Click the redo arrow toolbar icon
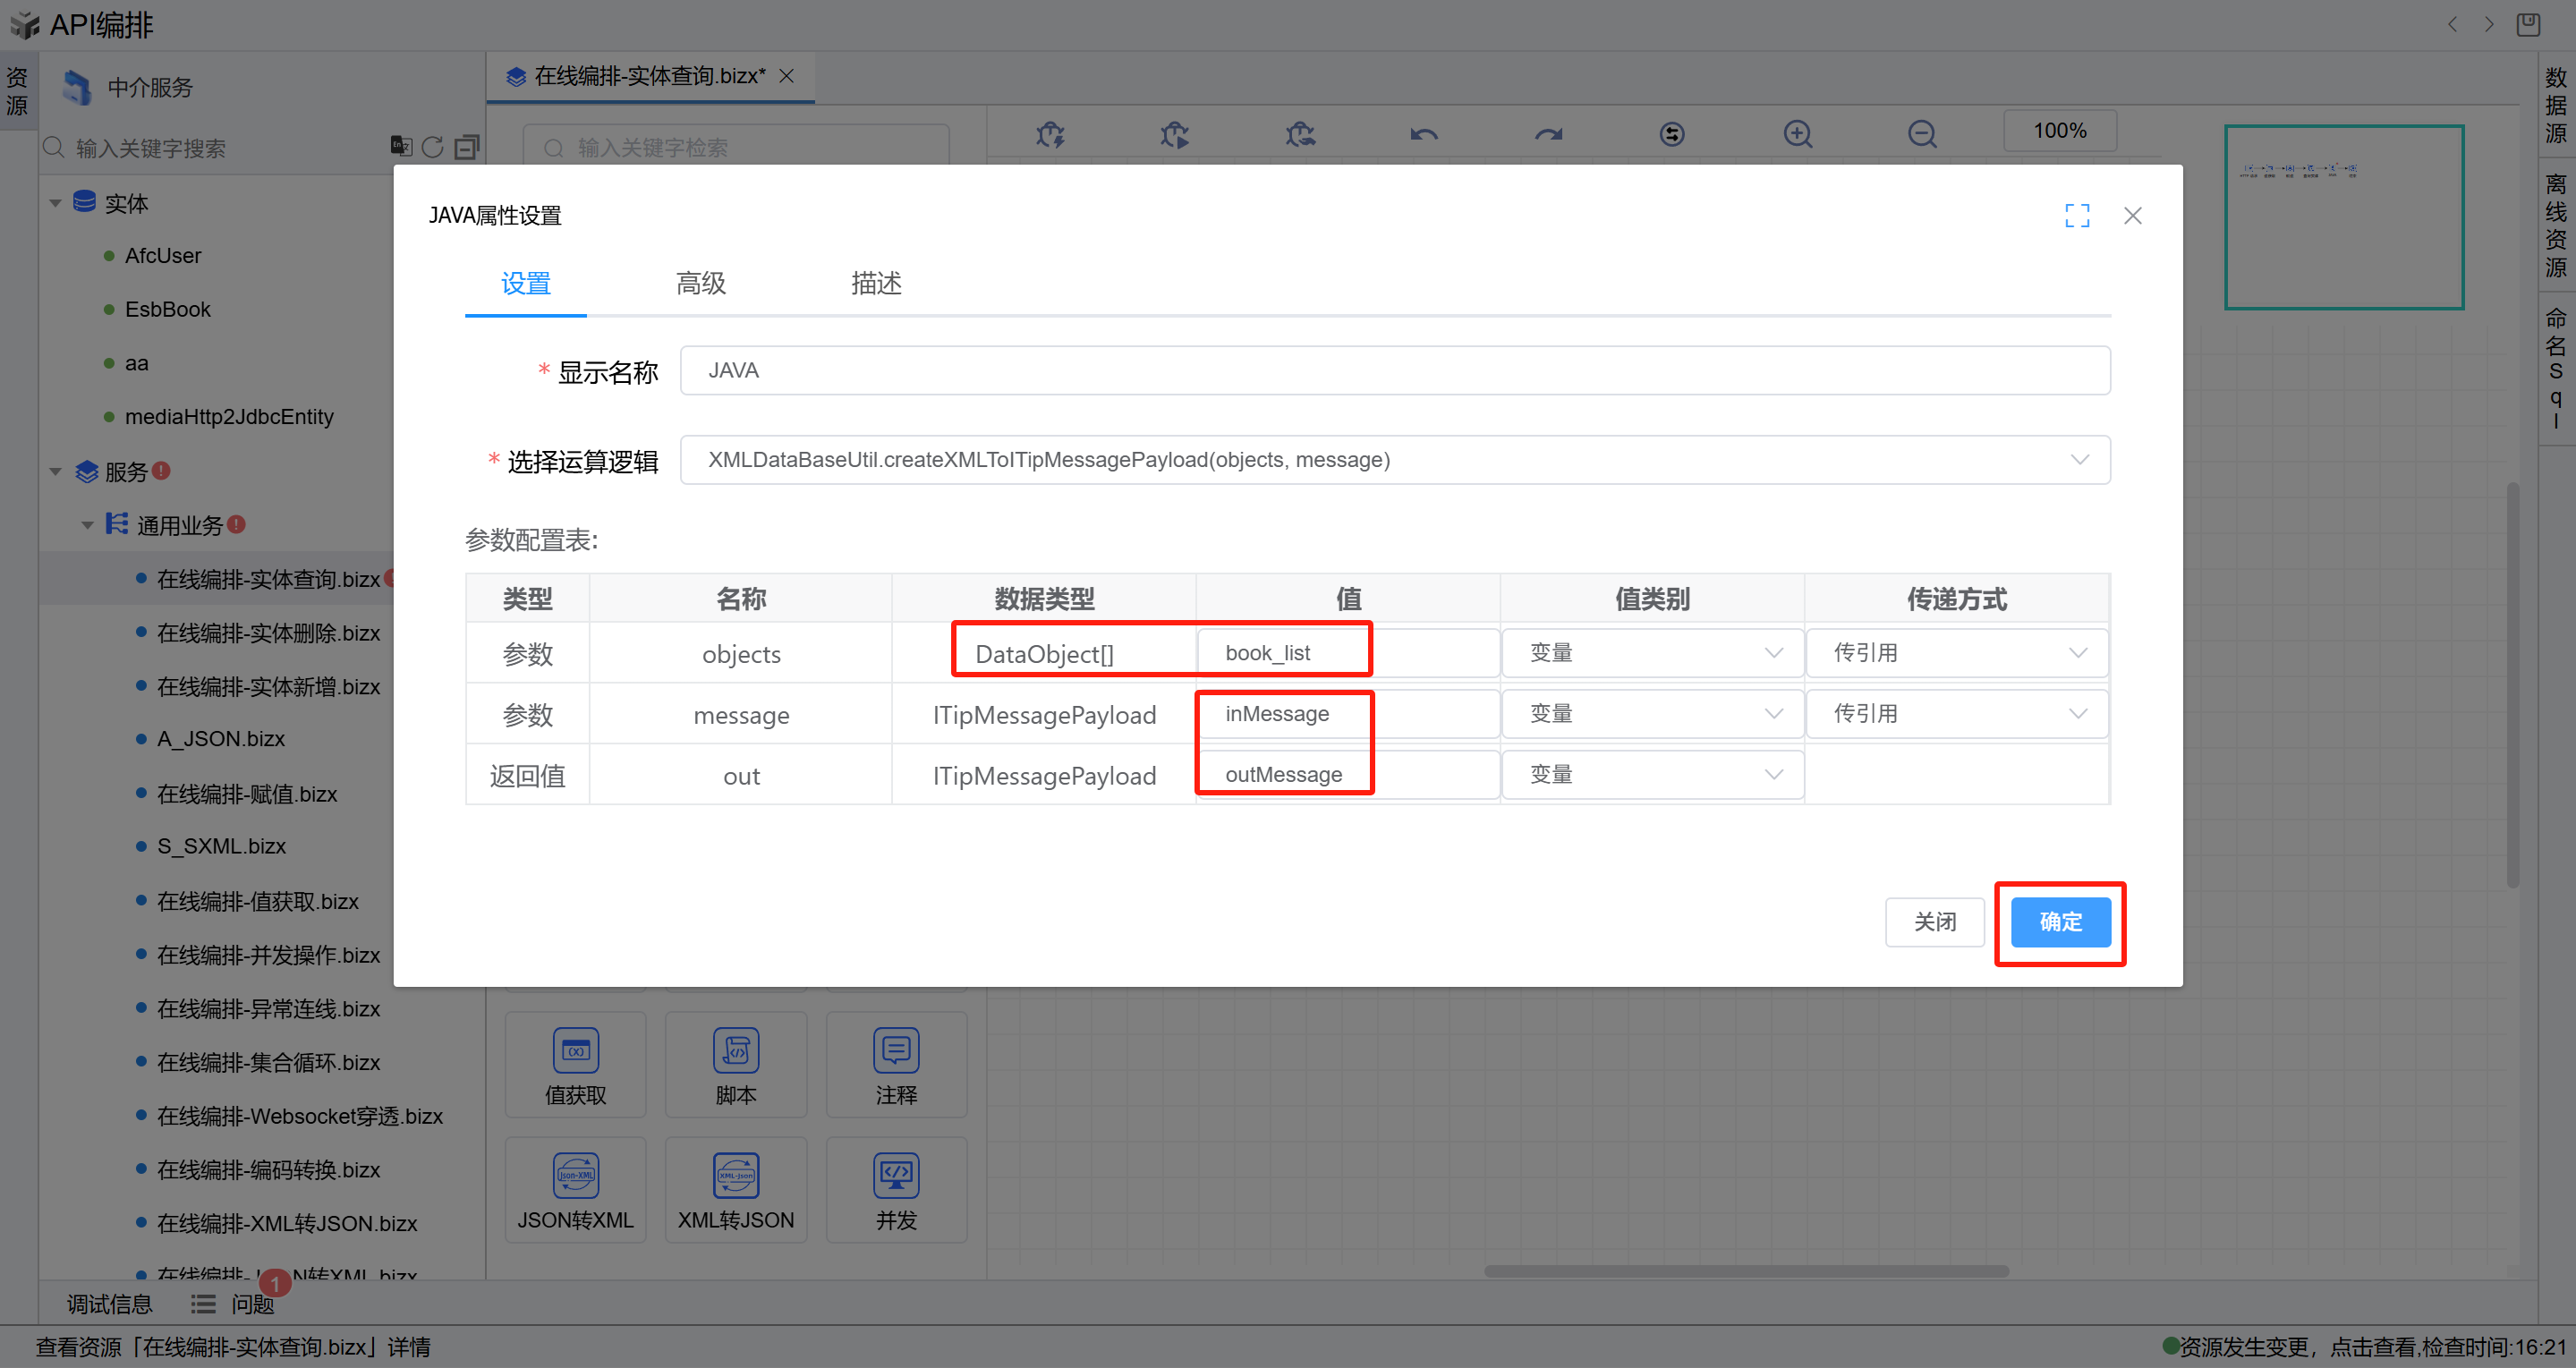Image resolution: width=2576 pixels, height=1368 pixels. tap(1548, 133)
